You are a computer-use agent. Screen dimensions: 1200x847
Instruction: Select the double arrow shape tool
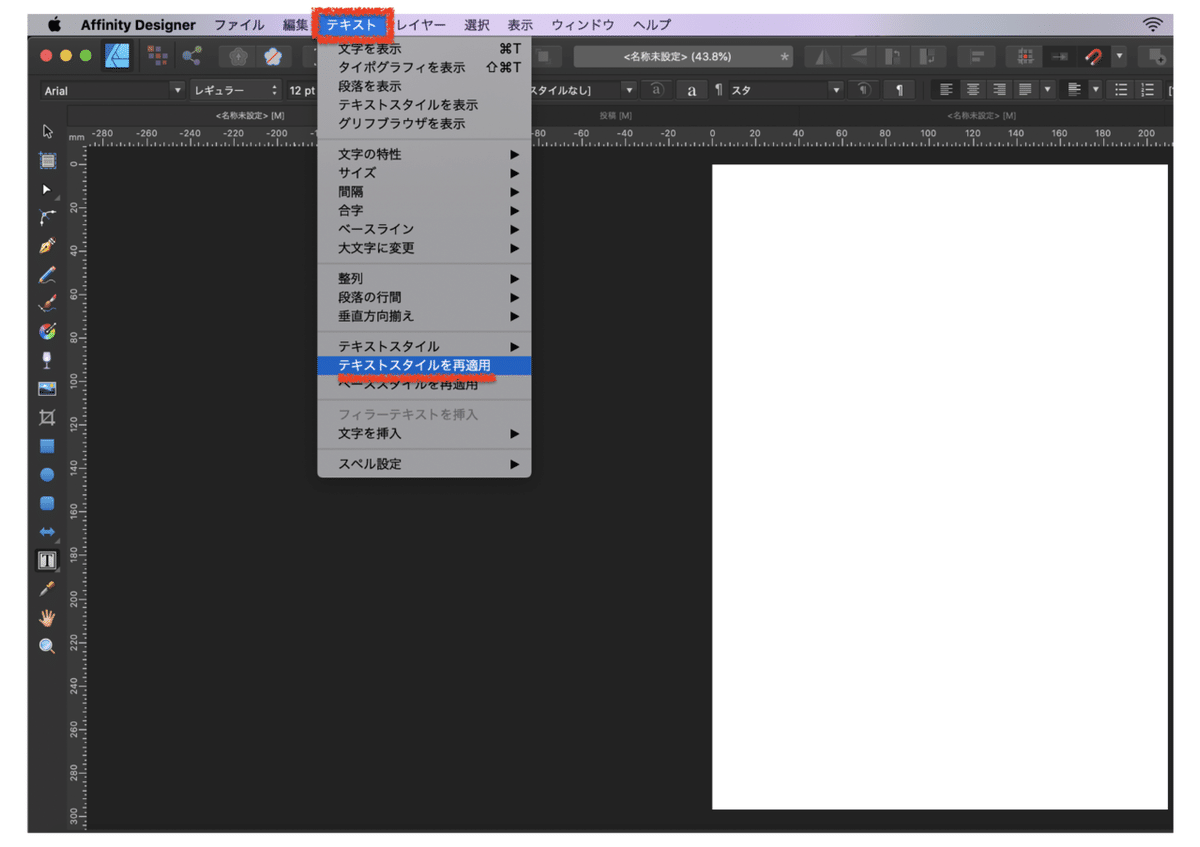pyautogui.click(x=47, y=532)
